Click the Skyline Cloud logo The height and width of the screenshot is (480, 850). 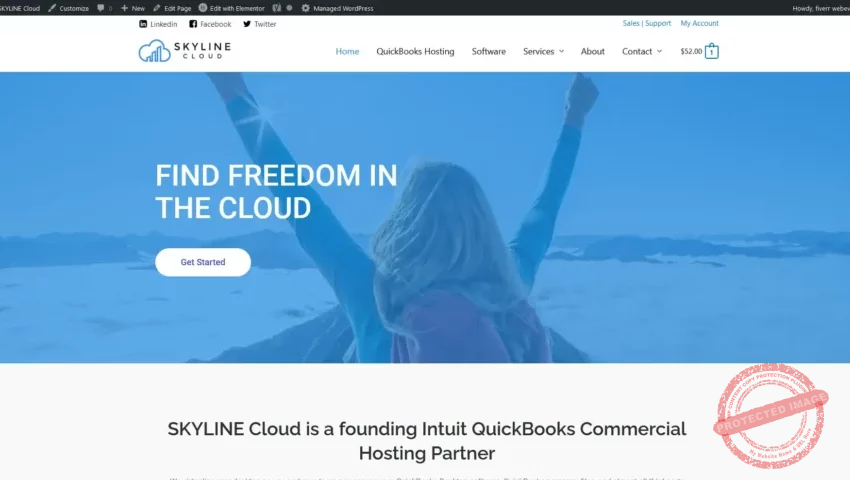point(181,51)
